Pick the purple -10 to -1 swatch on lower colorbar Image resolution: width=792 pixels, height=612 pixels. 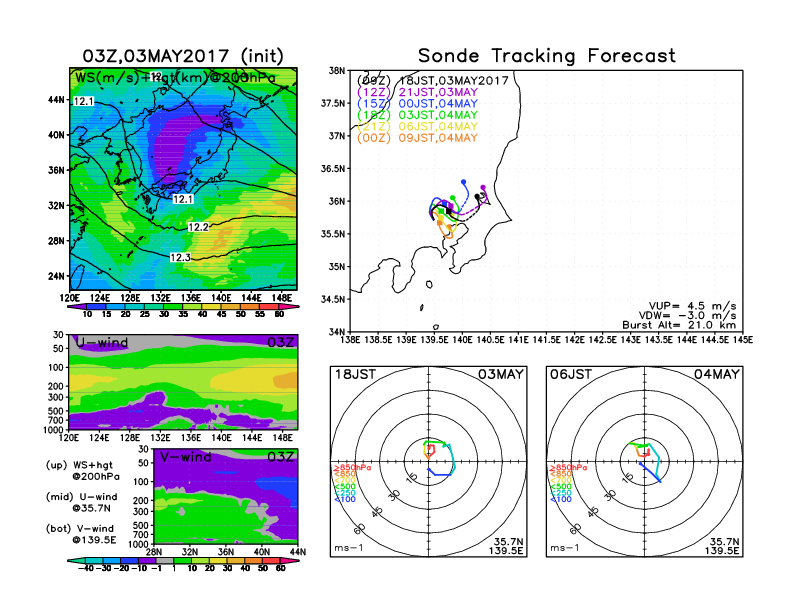point(147,560)
